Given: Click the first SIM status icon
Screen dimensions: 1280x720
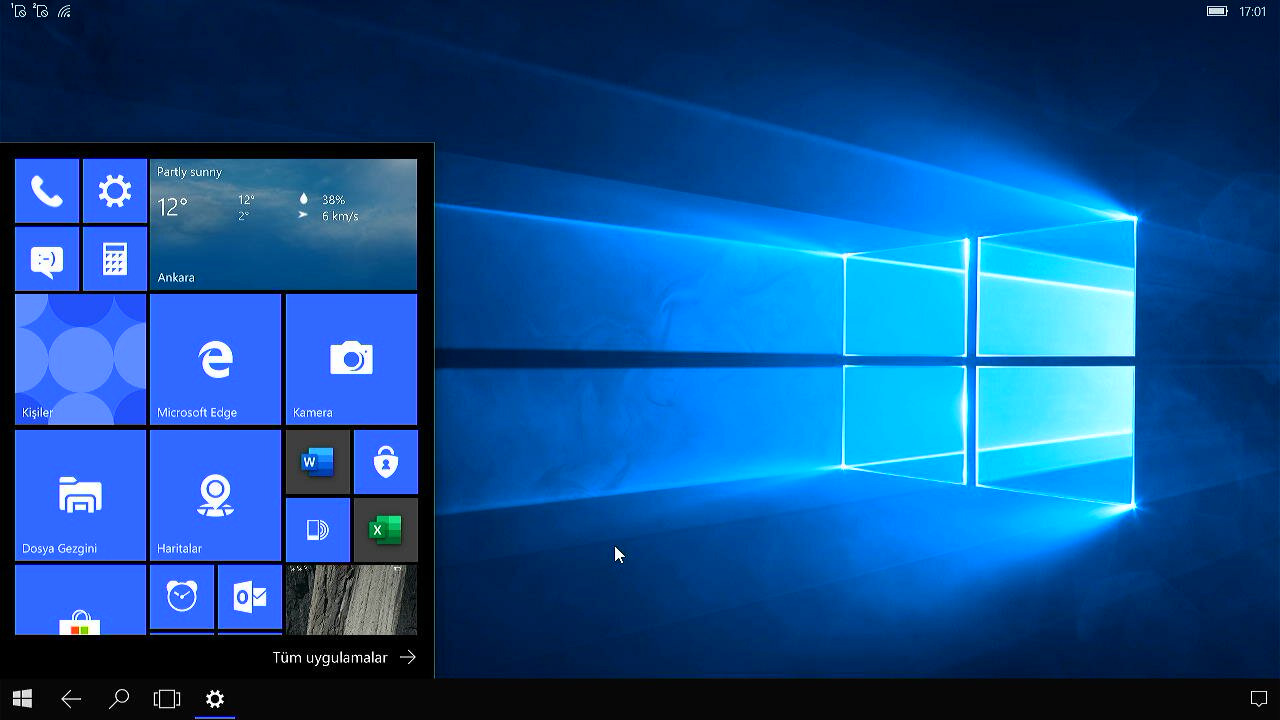Looking at the screenshot, I should pos(19,12).
